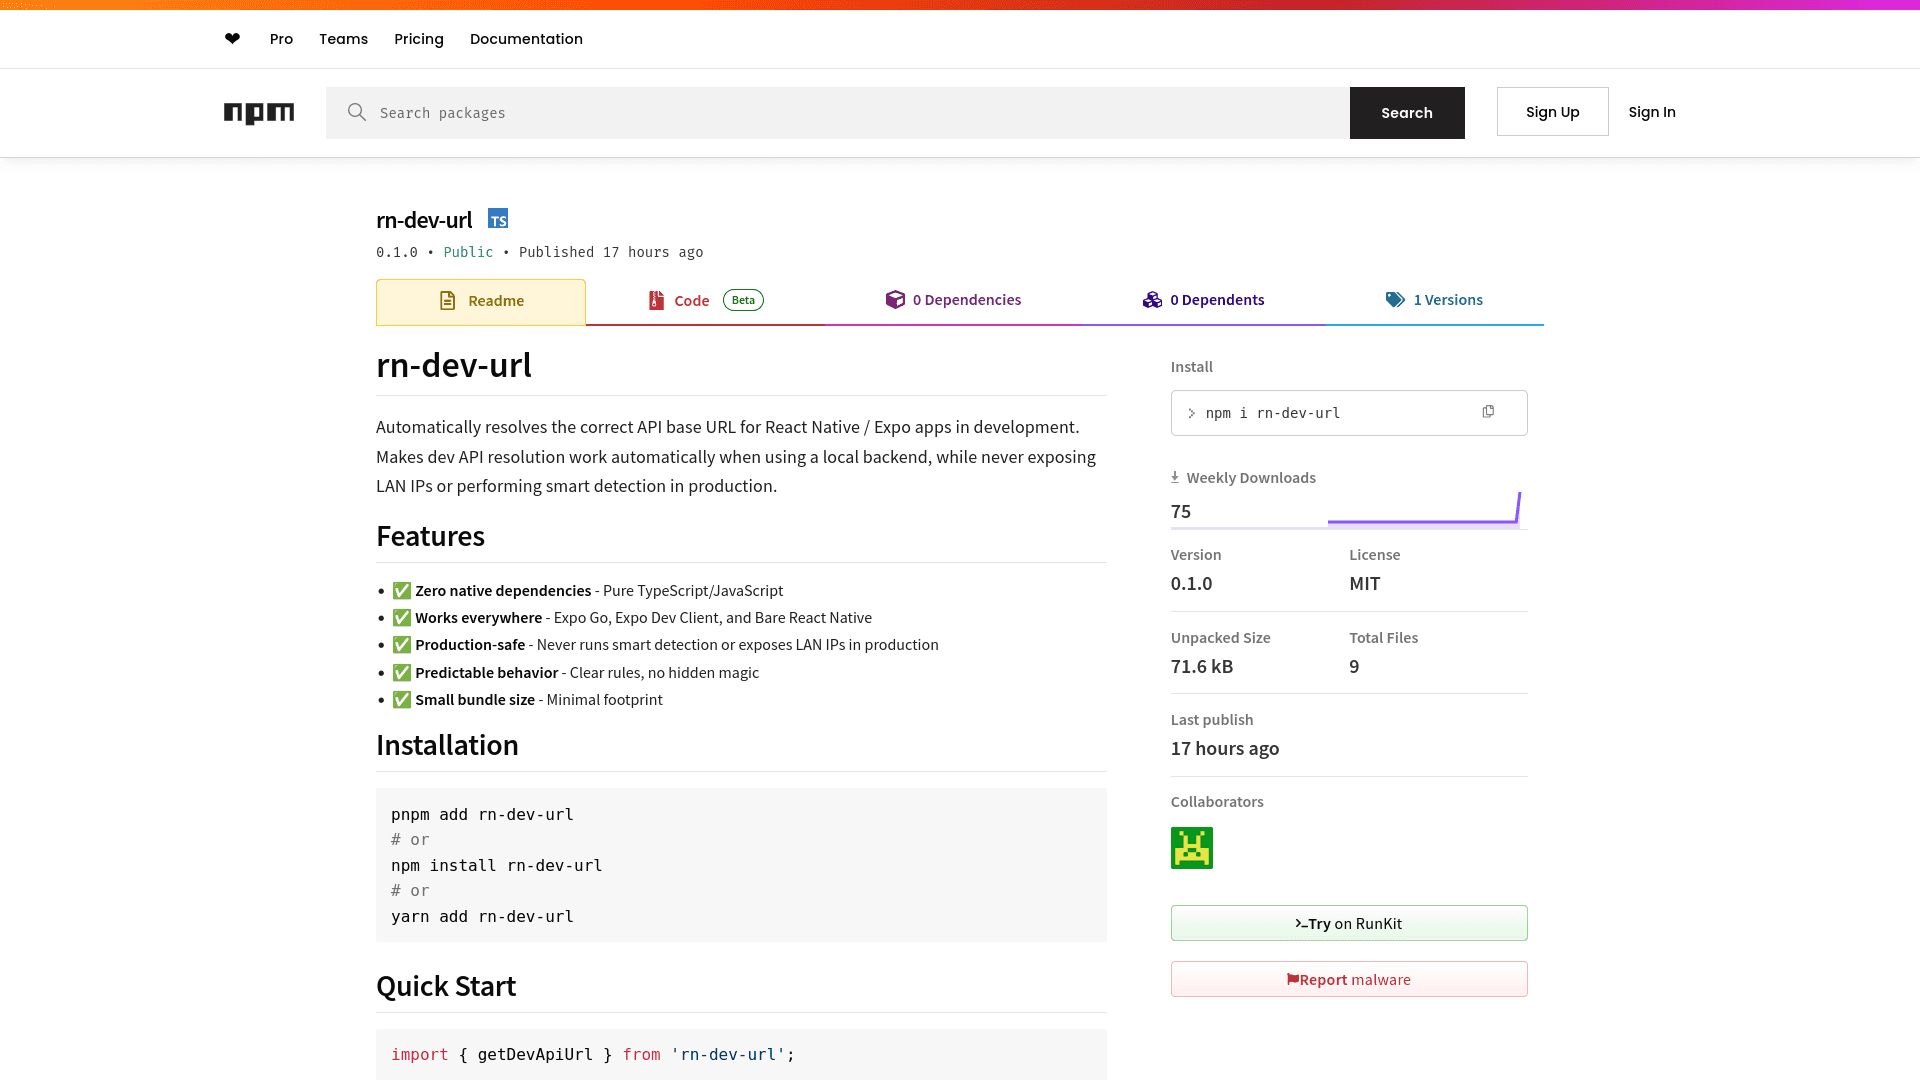Click the TypeScript badge next to rn-dev-url
The width and height of the screenshot is (1920, 1080).
pos(497,218)
